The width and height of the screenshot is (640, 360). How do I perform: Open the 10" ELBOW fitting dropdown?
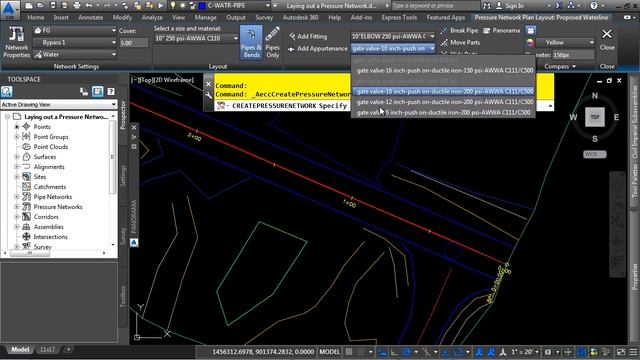point(393,36)
